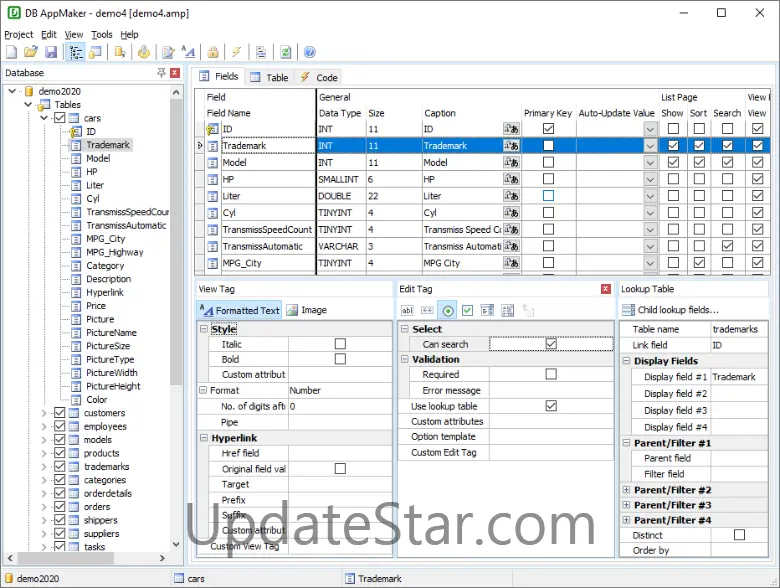
Task: Open Auto-Update Value dropdown for HP row
Action: (x=650, y=179)
